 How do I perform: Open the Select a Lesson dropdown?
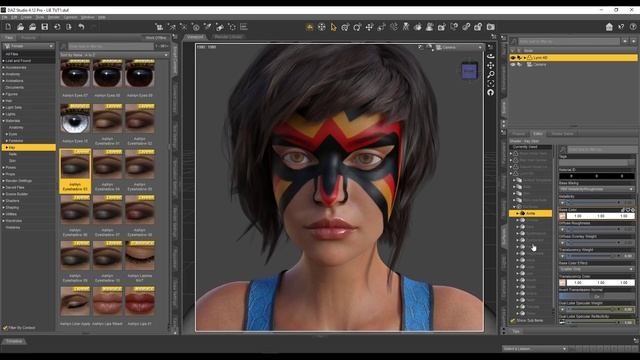coord(535,349)
